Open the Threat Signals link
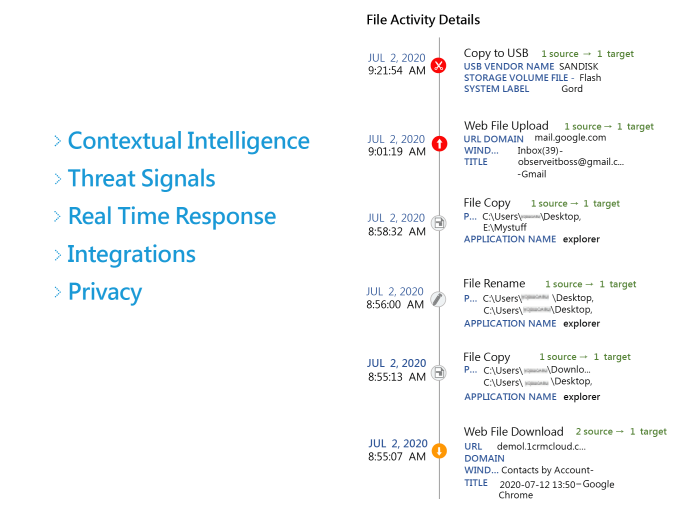The height and width of the screenshot is (514, 700). [141, 178]
